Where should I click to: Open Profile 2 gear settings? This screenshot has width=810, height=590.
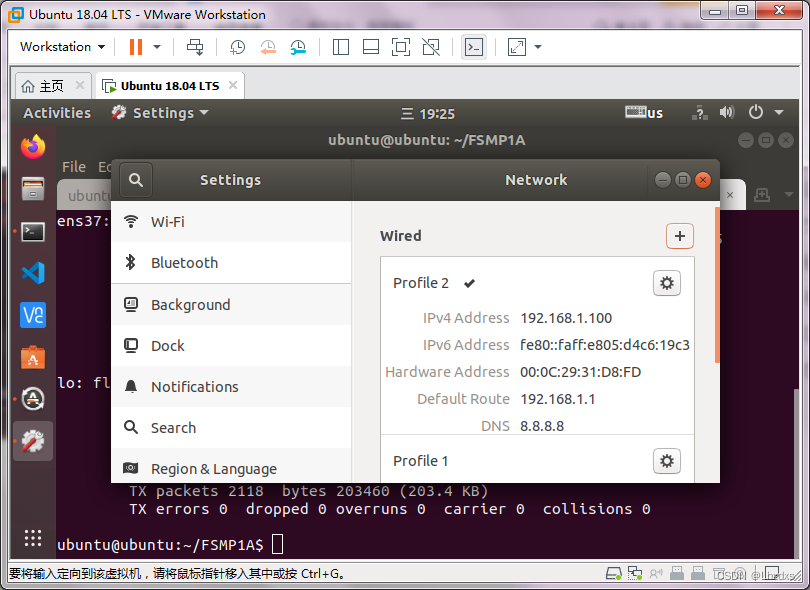(667, 283)
